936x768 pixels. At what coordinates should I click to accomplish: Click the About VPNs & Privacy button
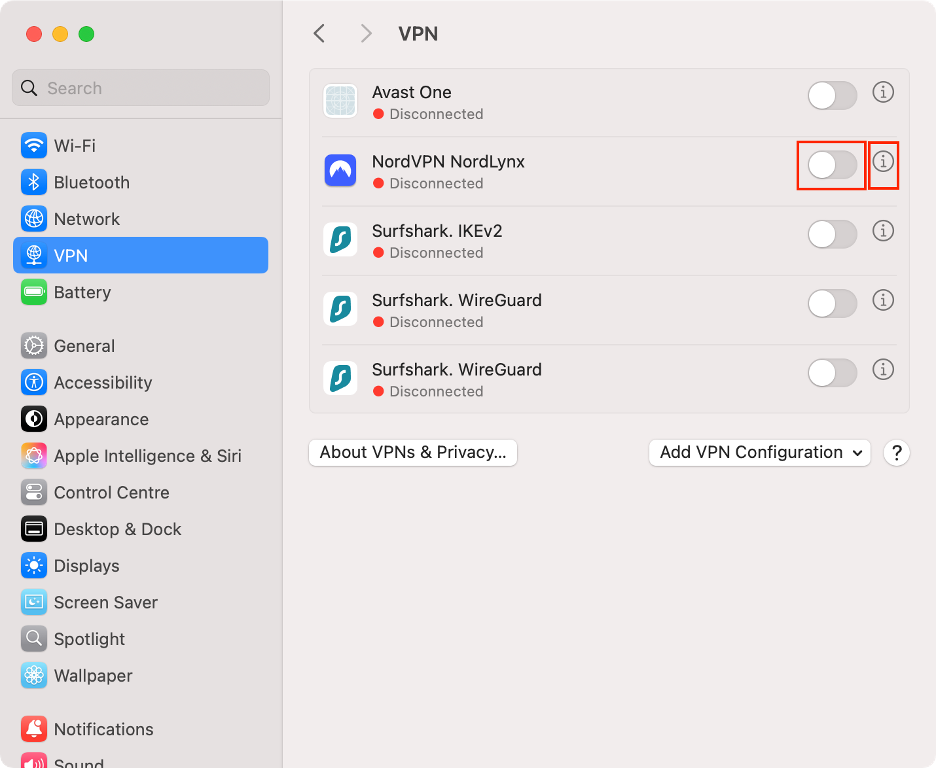412,452
